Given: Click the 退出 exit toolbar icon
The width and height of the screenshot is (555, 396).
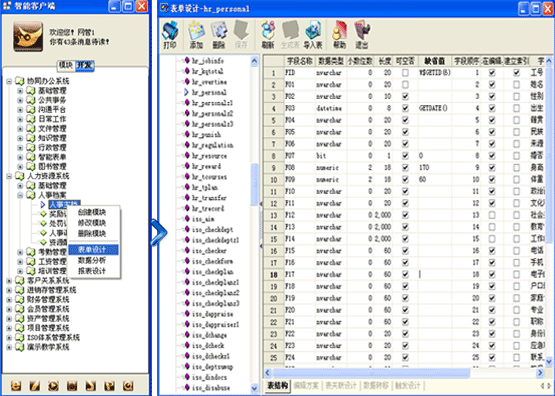Looking at the screenshot, I should point(361,35).
